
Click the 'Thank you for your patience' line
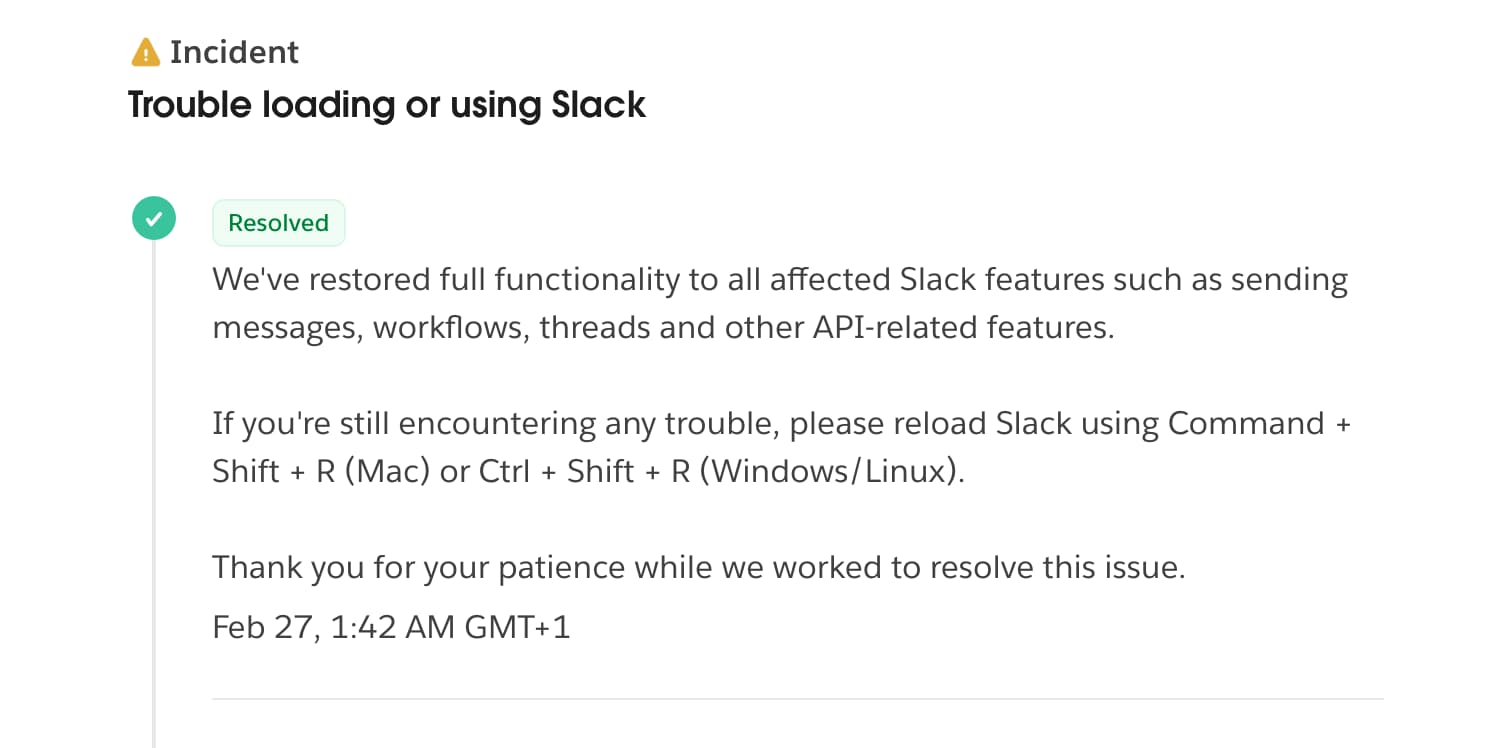coord(699,567)
